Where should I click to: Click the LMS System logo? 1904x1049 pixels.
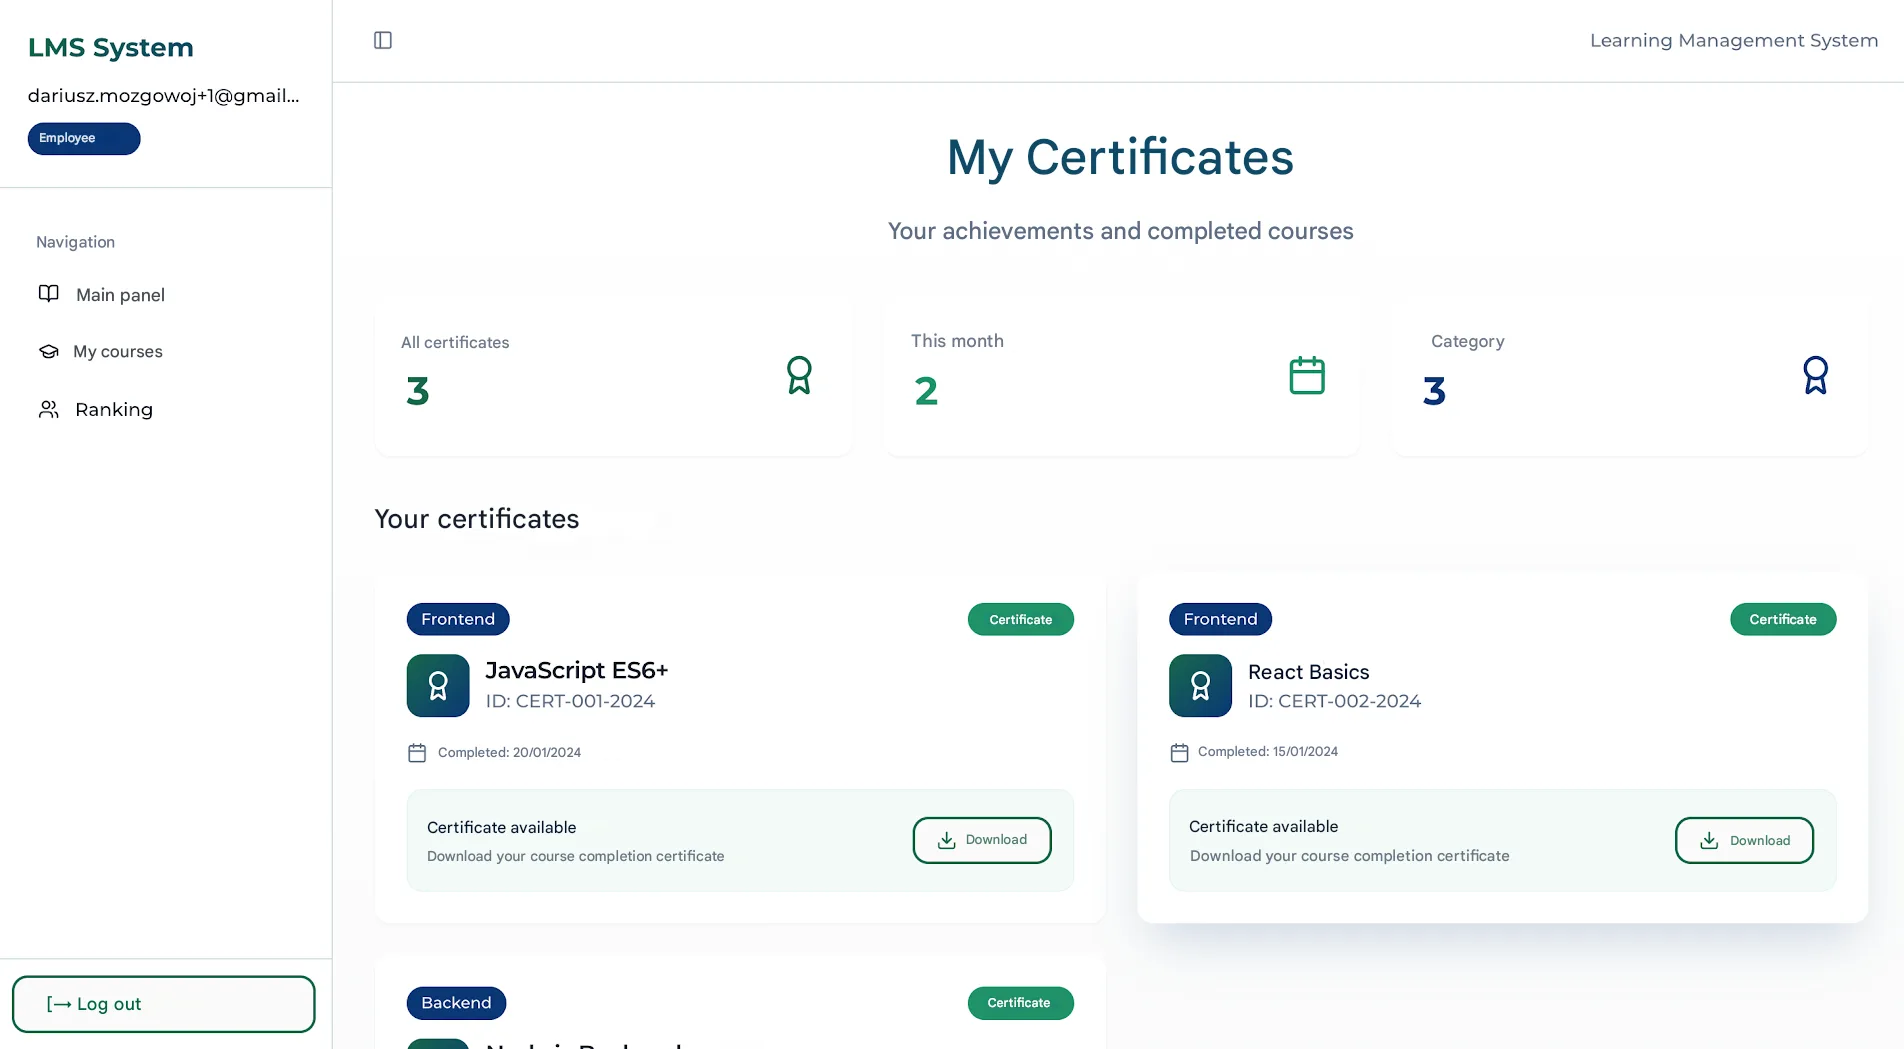(110, 47)
